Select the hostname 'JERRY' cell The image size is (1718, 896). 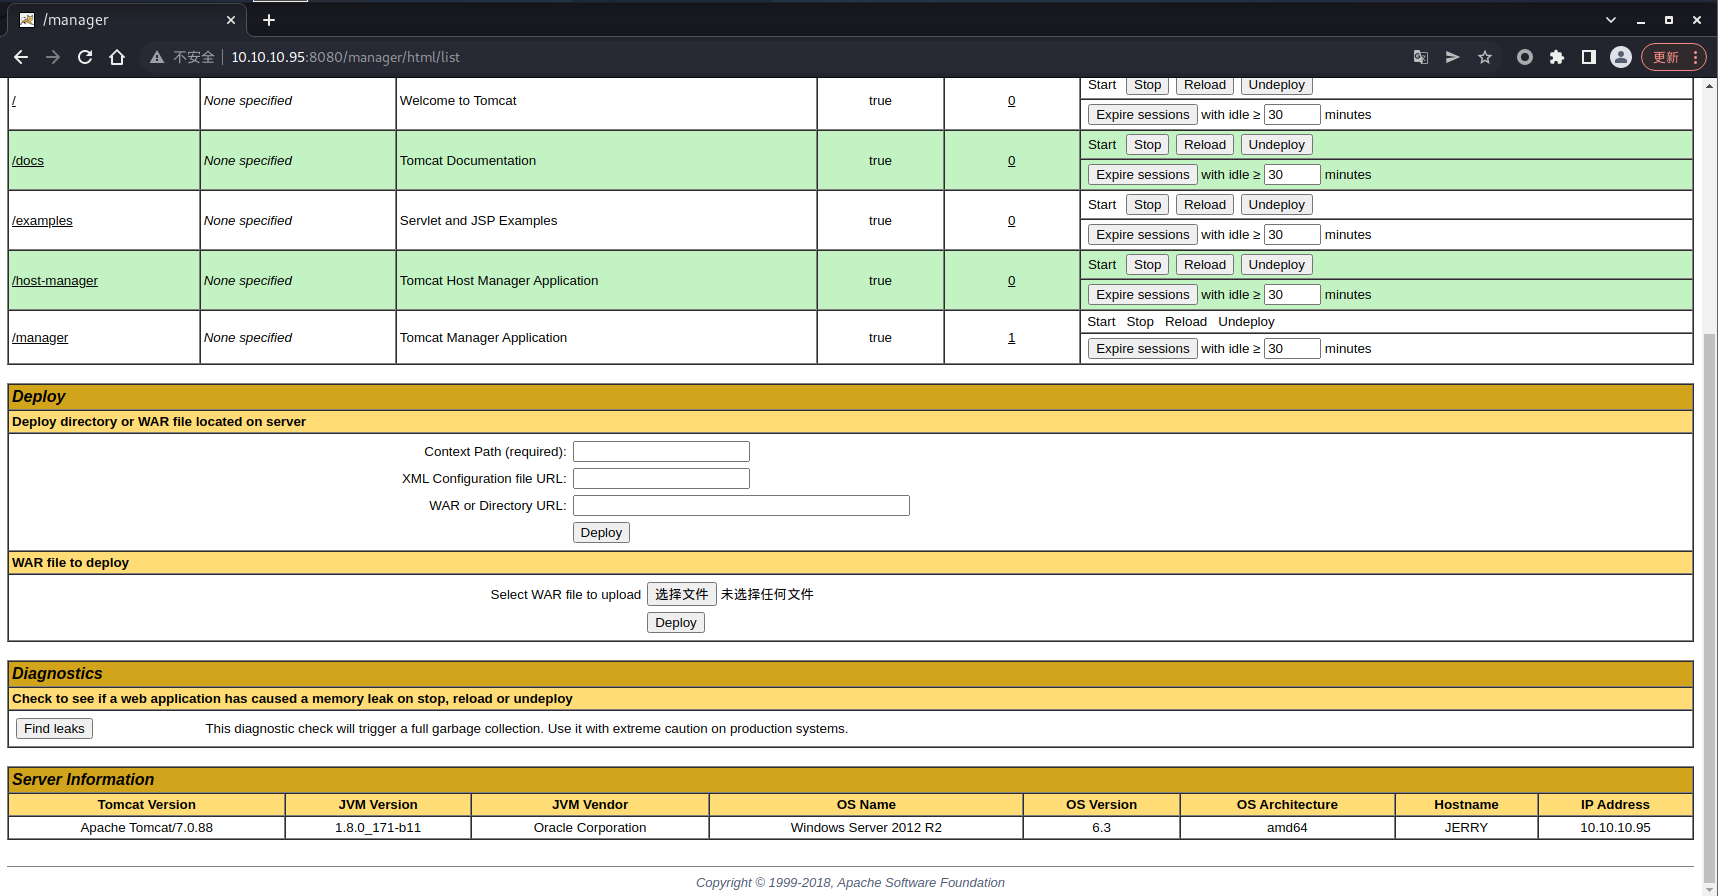(1466, 828)
